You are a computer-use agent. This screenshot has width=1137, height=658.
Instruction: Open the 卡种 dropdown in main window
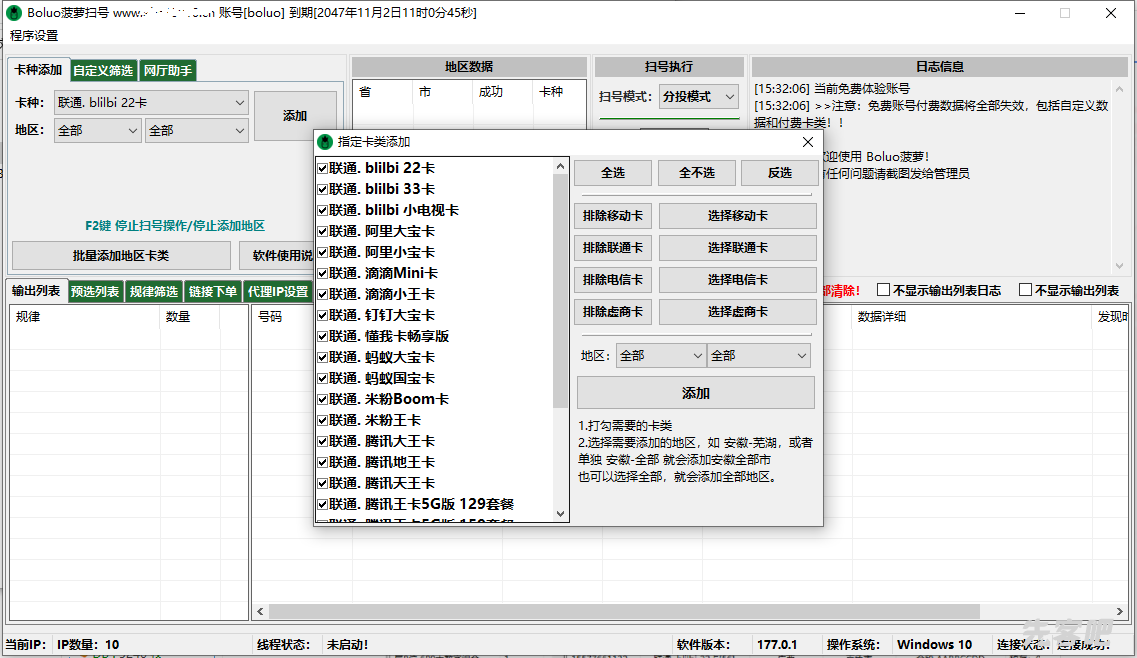click(239, 102)
